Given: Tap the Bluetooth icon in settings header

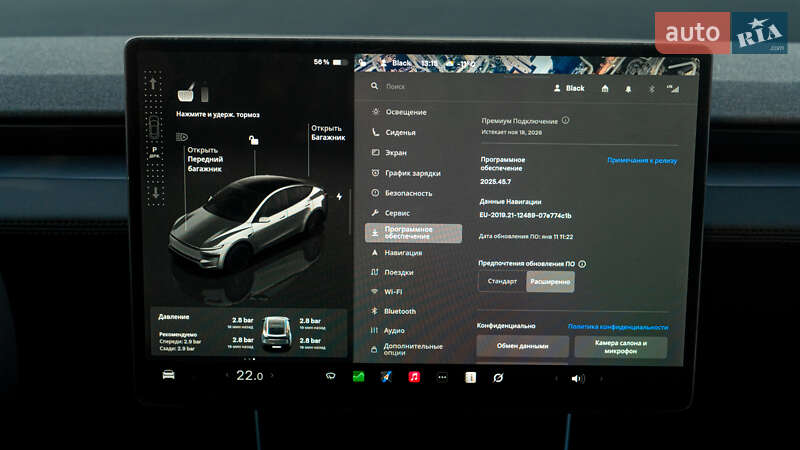Looking at the screenshot, I should tap(652, 89).
